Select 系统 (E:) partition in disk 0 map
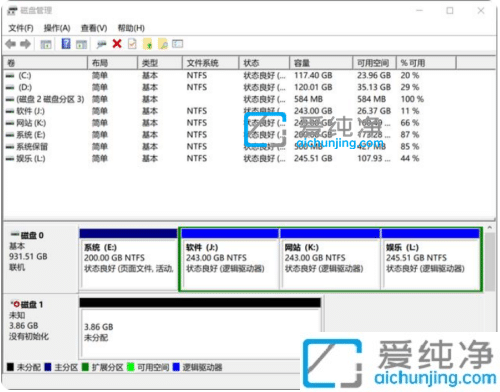 tap(128, 259)
